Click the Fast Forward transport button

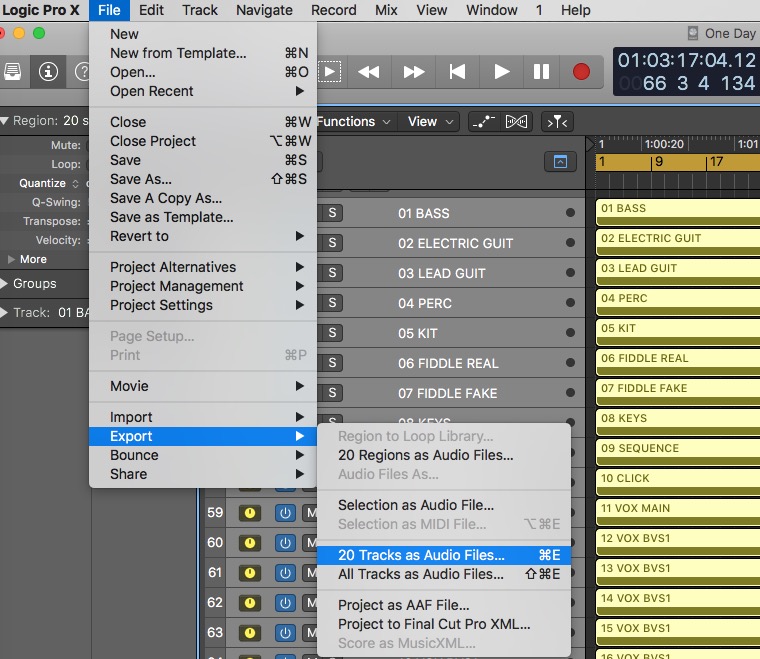pos(413,72)
